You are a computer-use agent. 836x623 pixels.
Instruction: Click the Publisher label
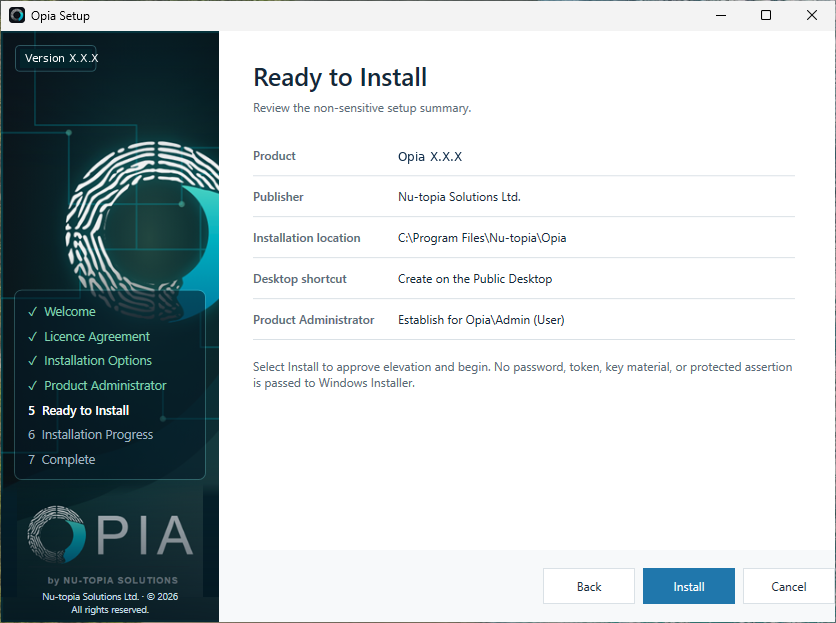tap(278, 197)
